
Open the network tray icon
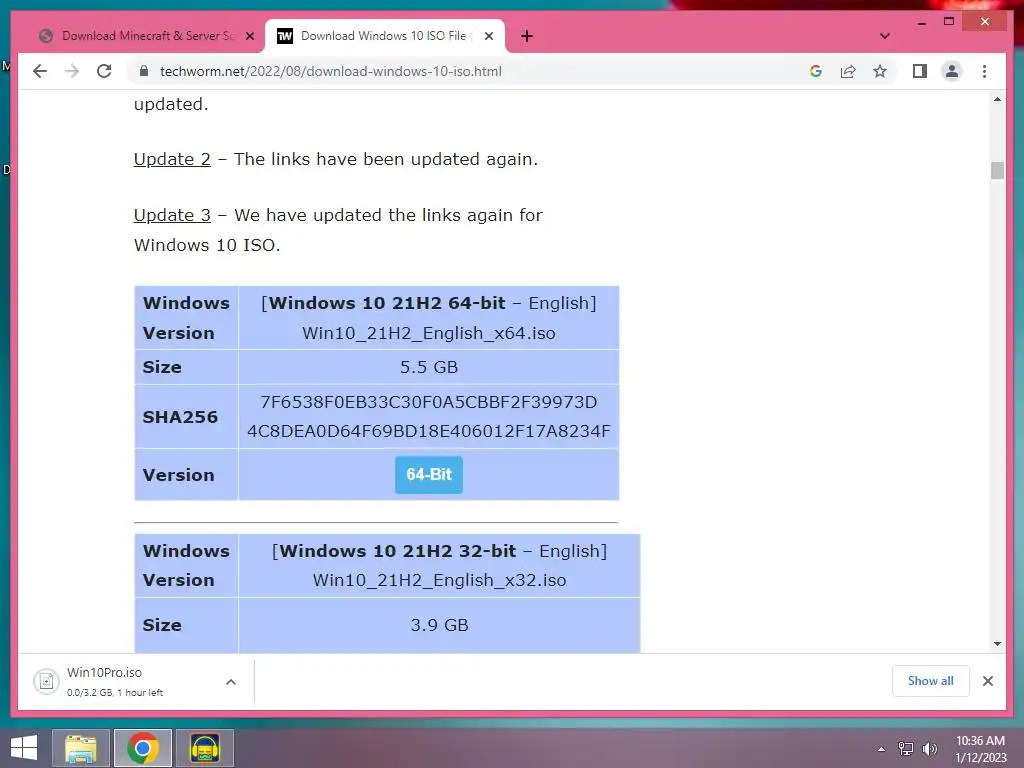(906, 749)
